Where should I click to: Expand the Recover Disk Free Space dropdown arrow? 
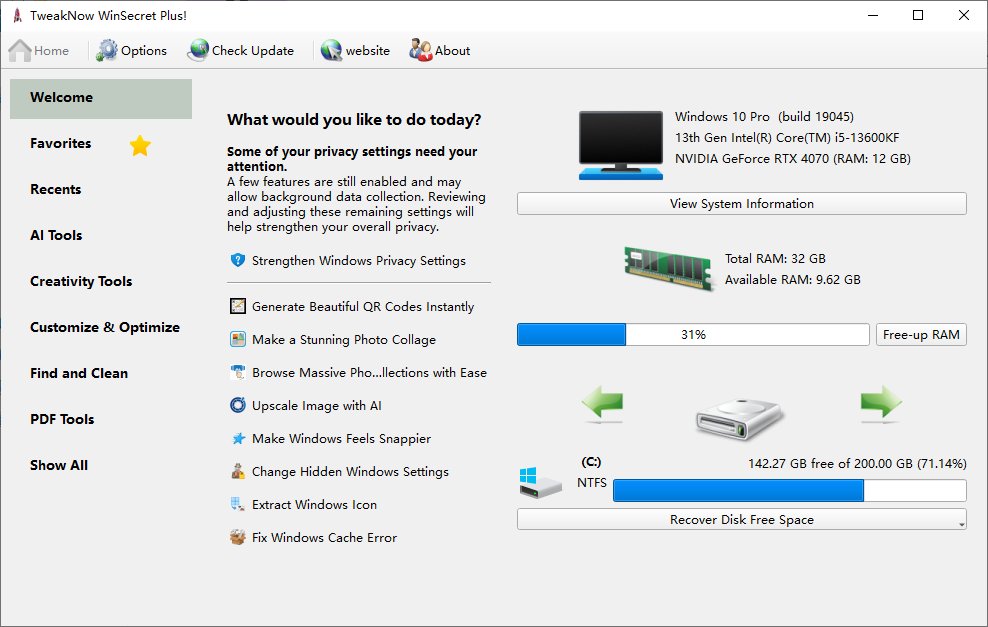[x=962, y=524]
